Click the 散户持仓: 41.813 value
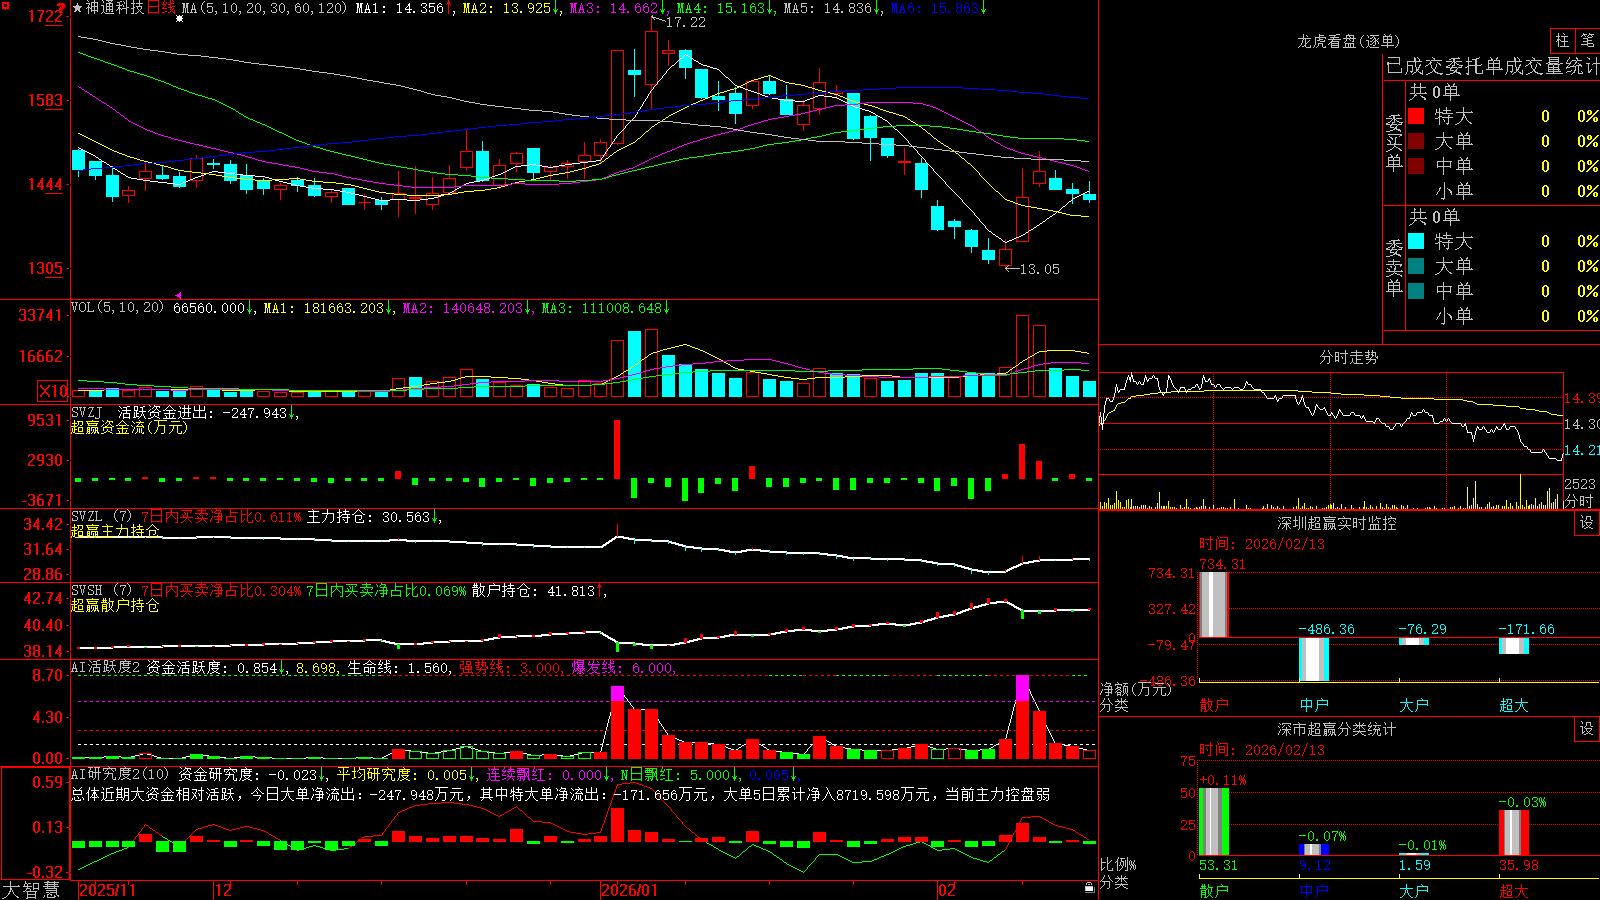 tap(533, 591)
